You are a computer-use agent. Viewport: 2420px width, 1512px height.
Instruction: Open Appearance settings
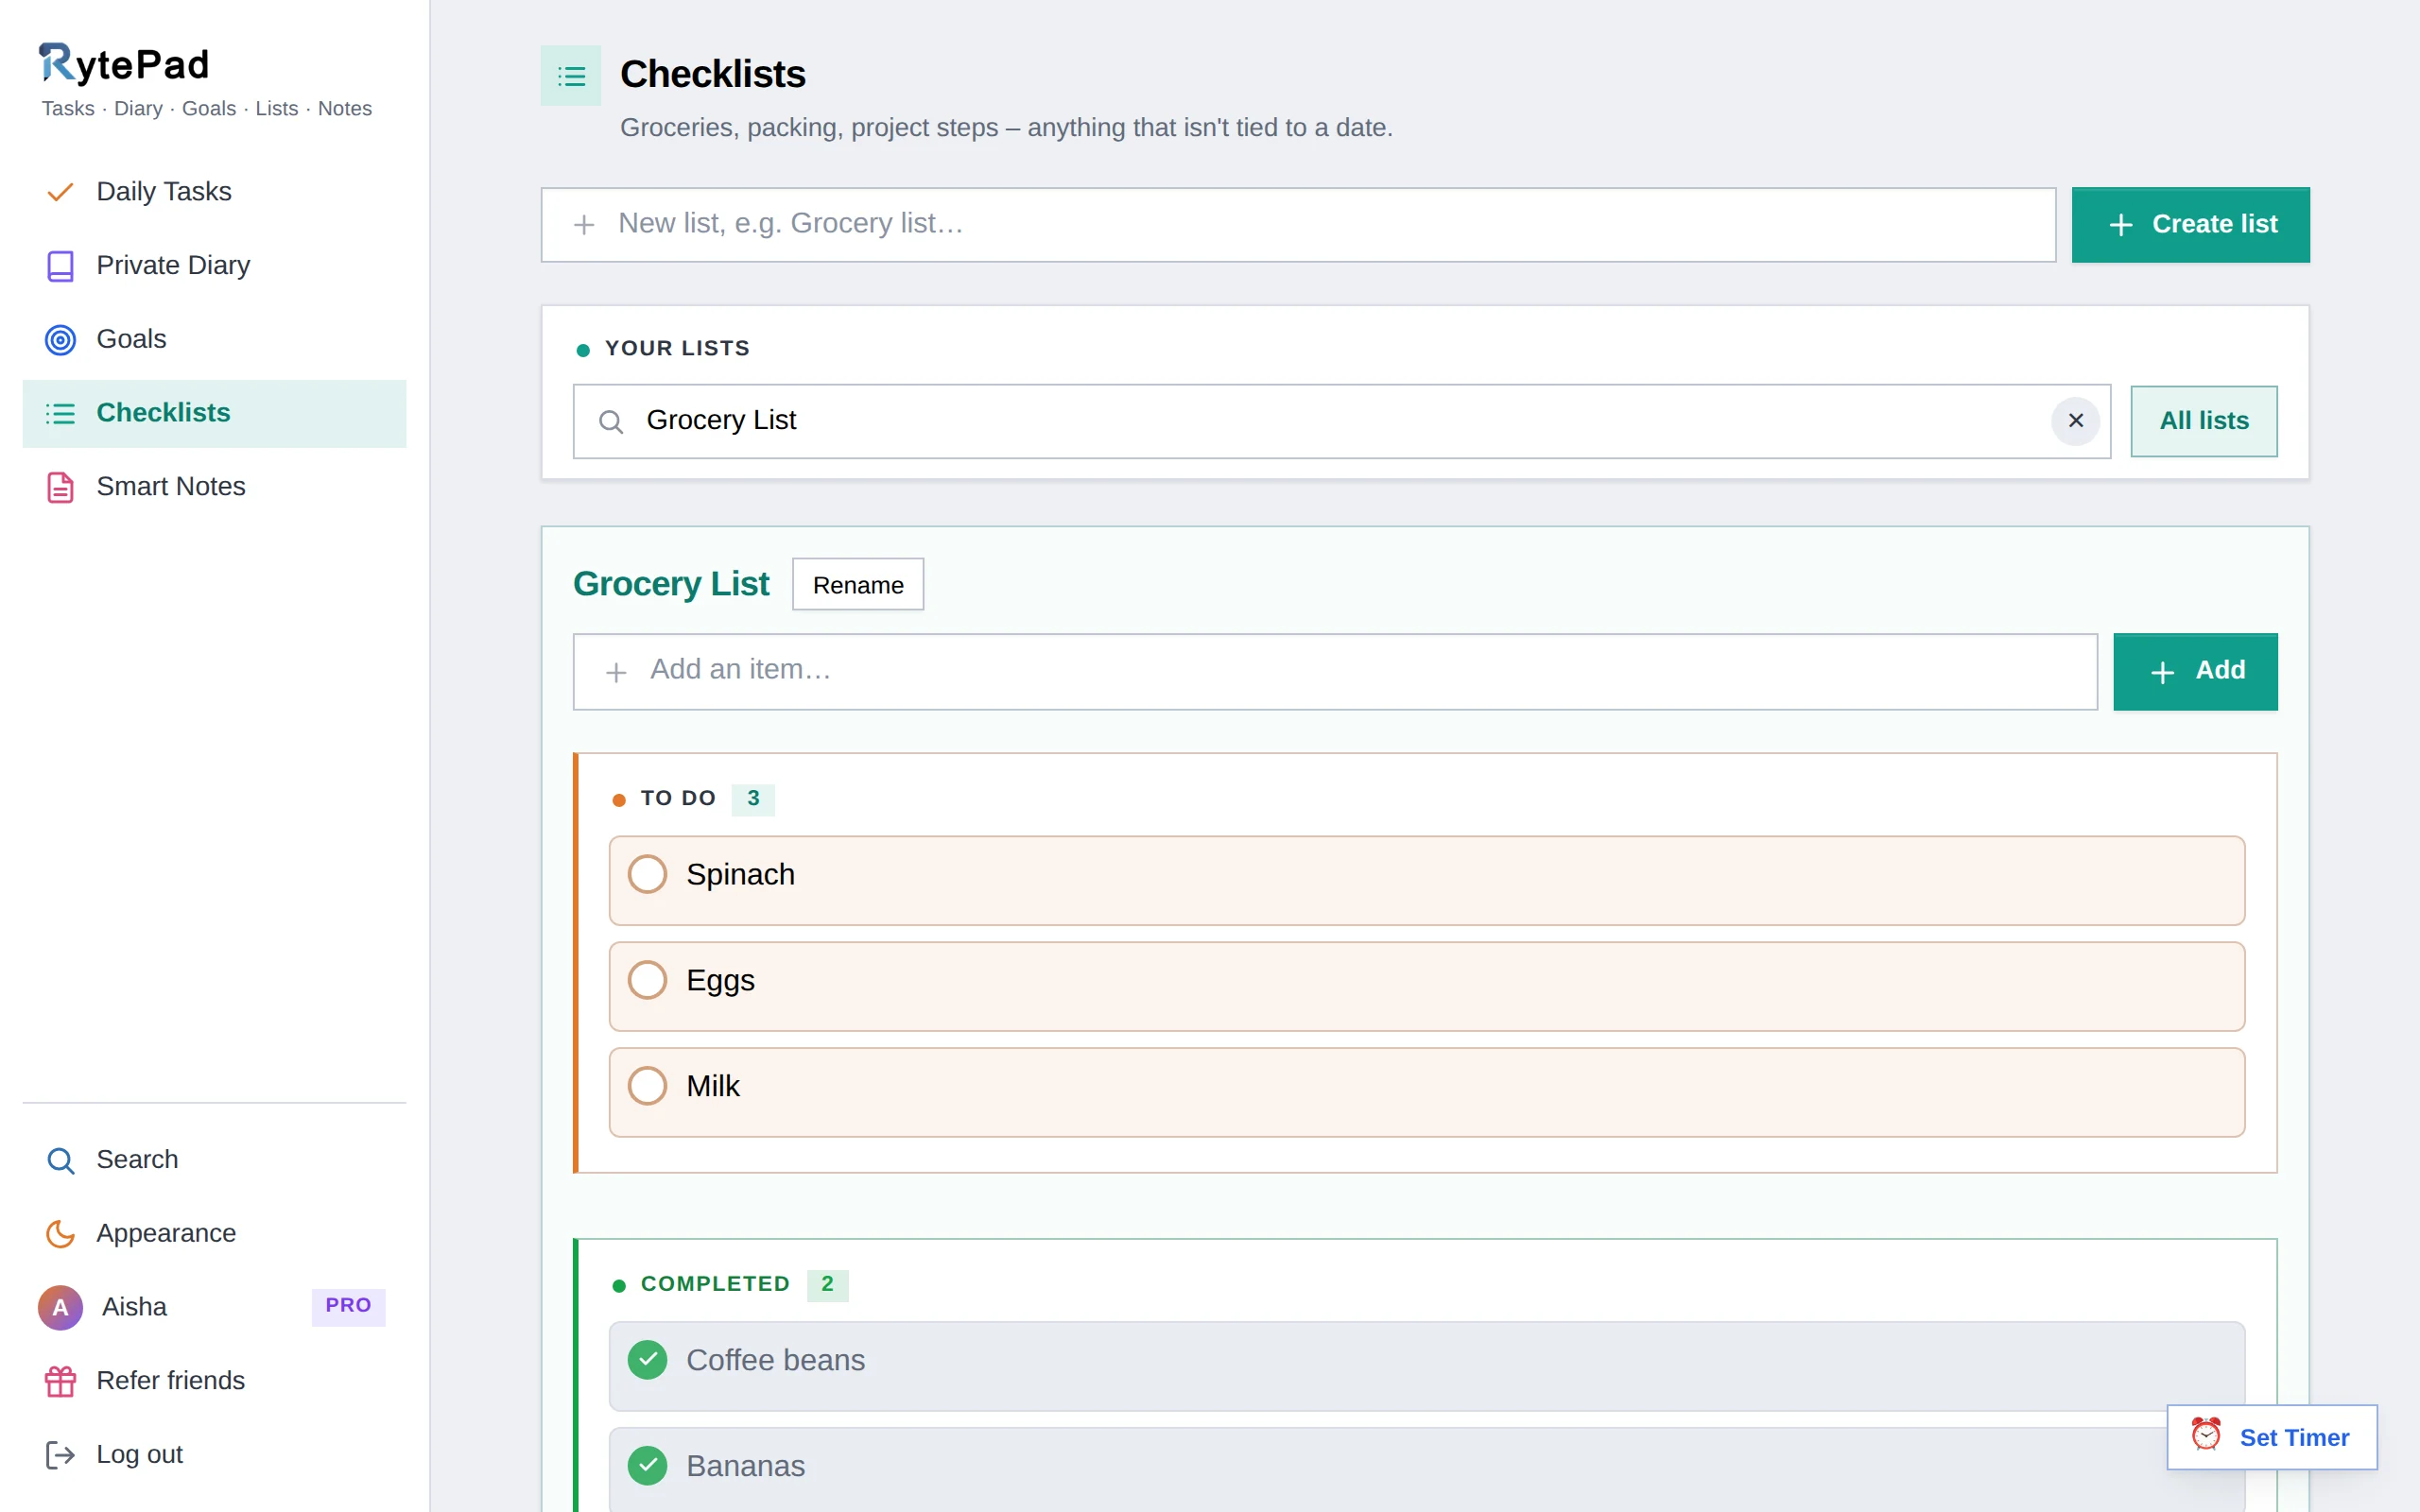[214, 1234]
